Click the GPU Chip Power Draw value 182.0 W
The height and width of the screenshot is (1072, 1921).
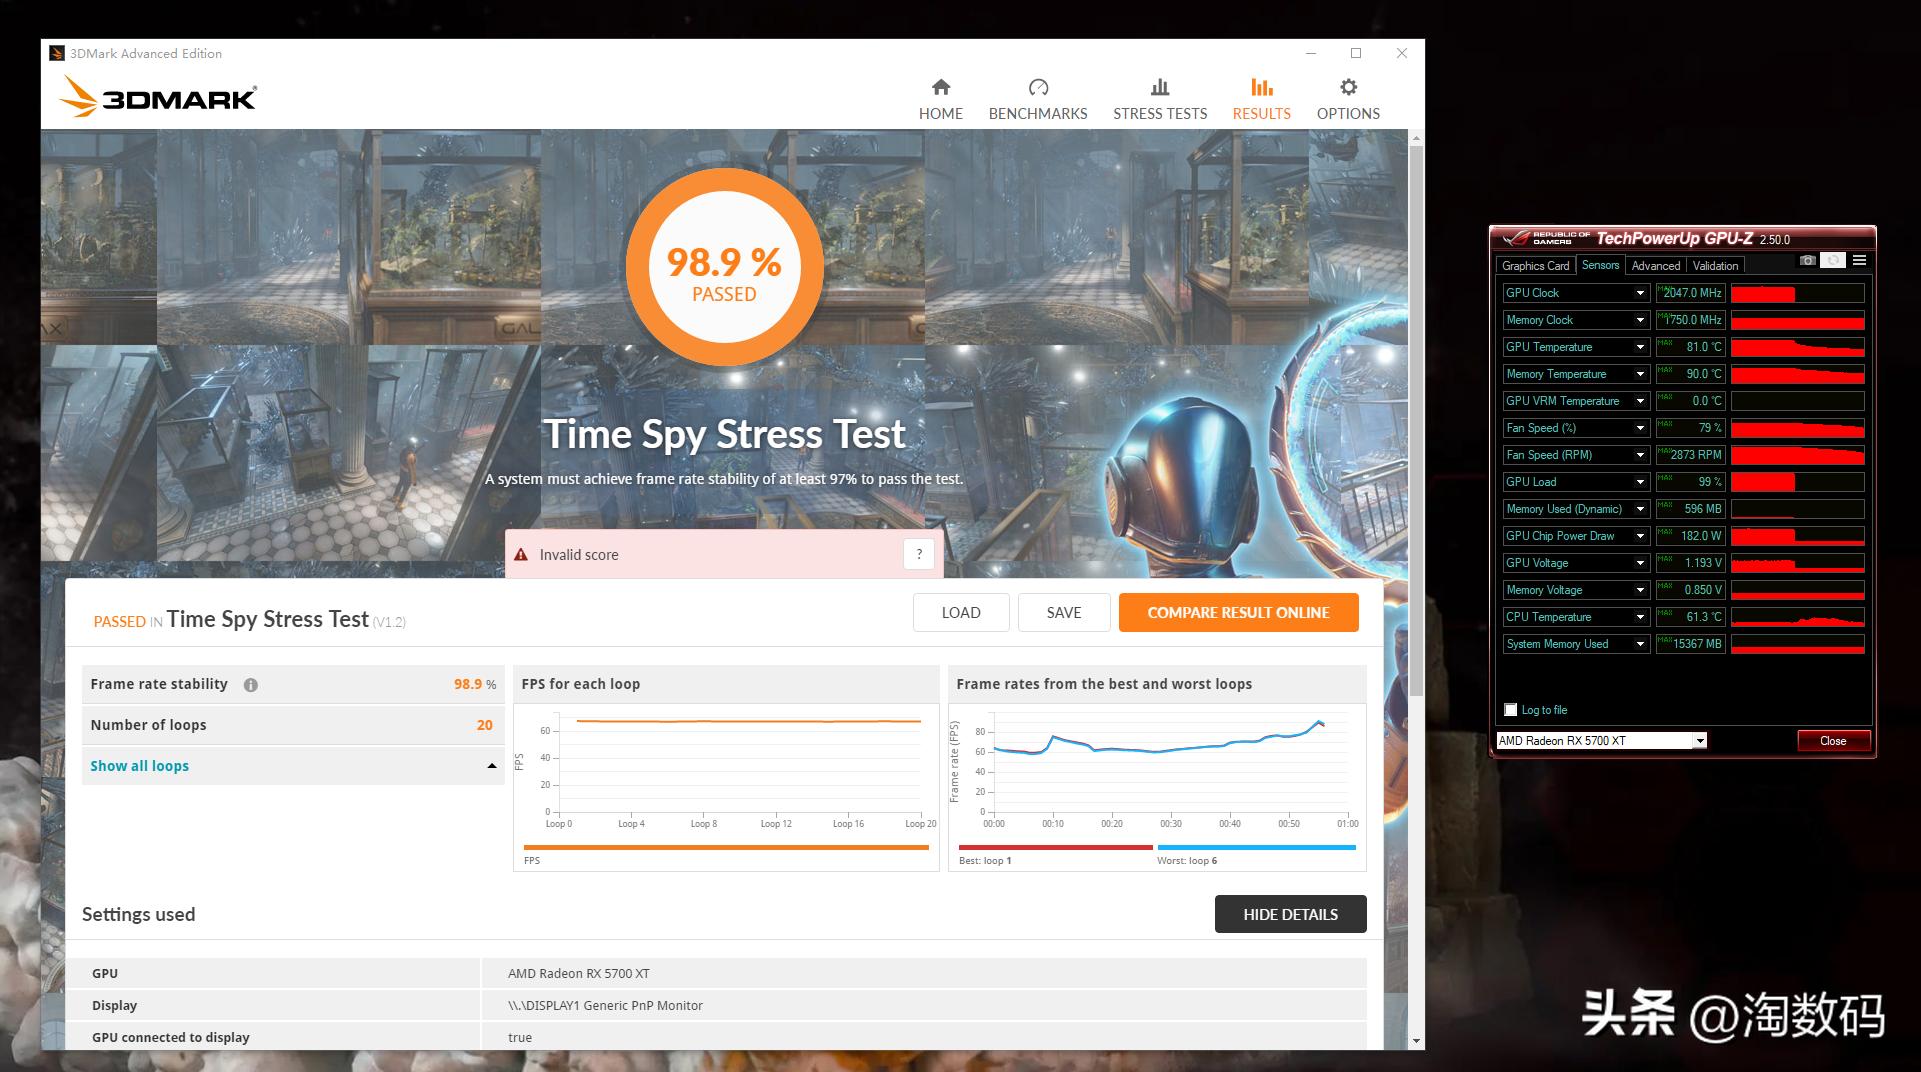click(1691, 536)
